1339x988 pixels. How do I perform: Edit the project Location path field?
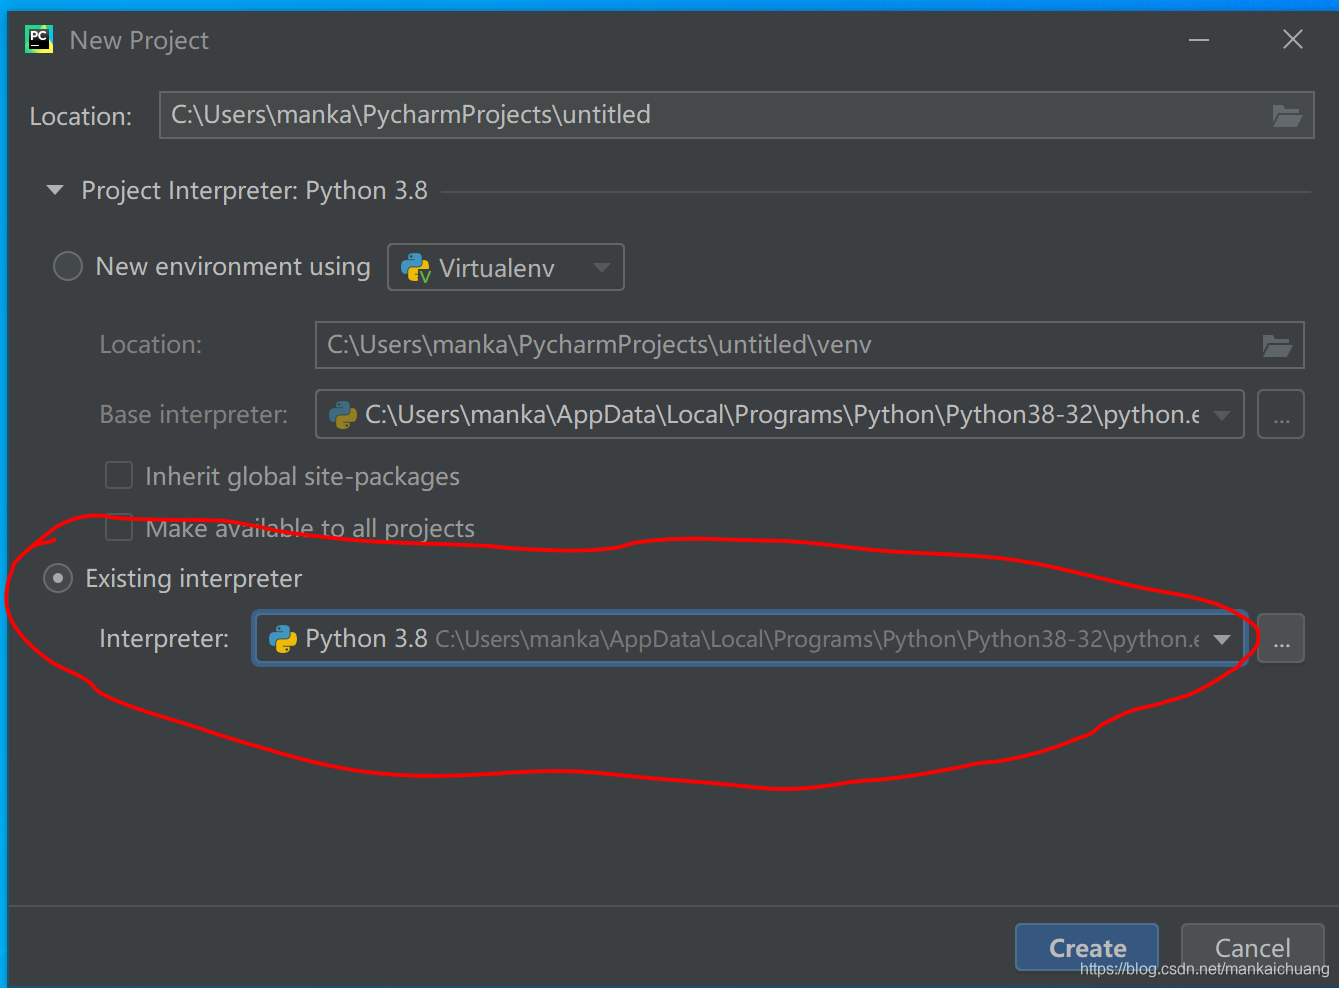[x=736, y=115]
